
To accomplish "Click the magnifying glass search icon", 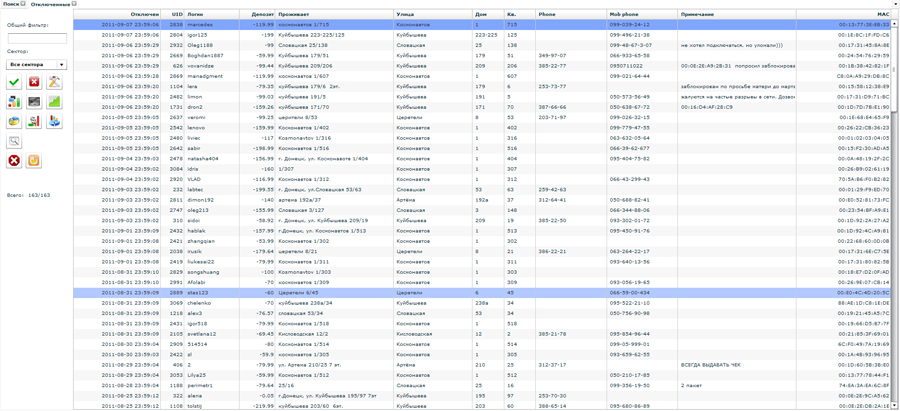I will pos(14,142).
